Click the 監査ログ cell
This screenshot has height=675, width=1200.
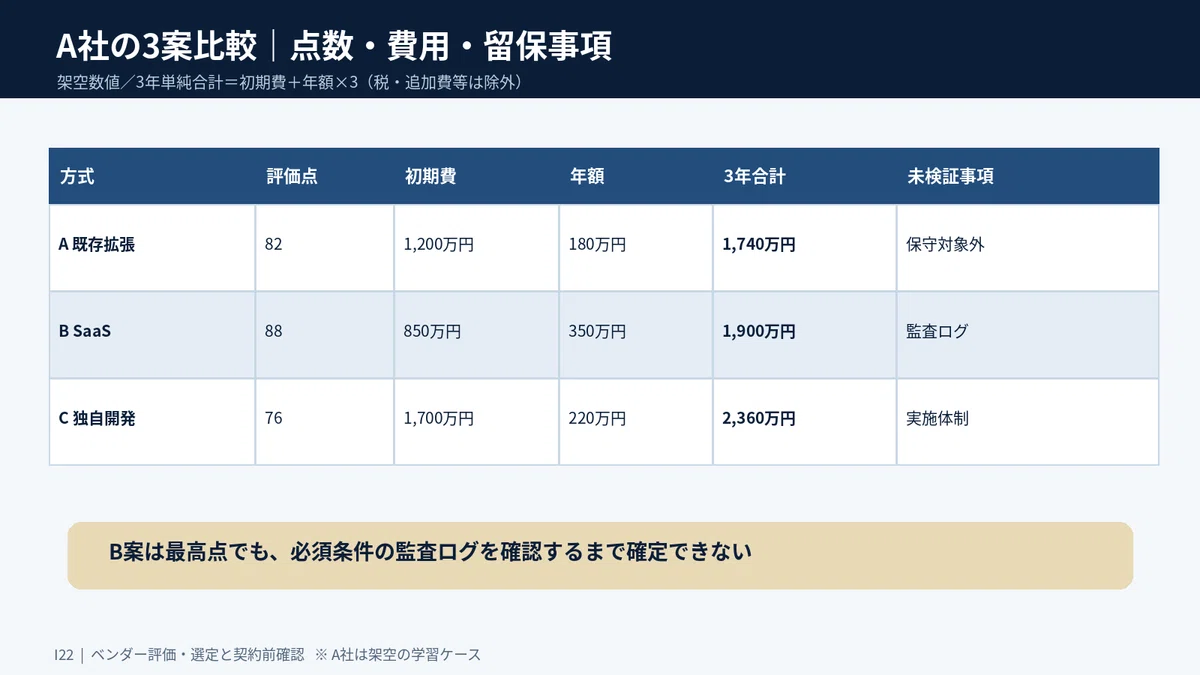1028,335
